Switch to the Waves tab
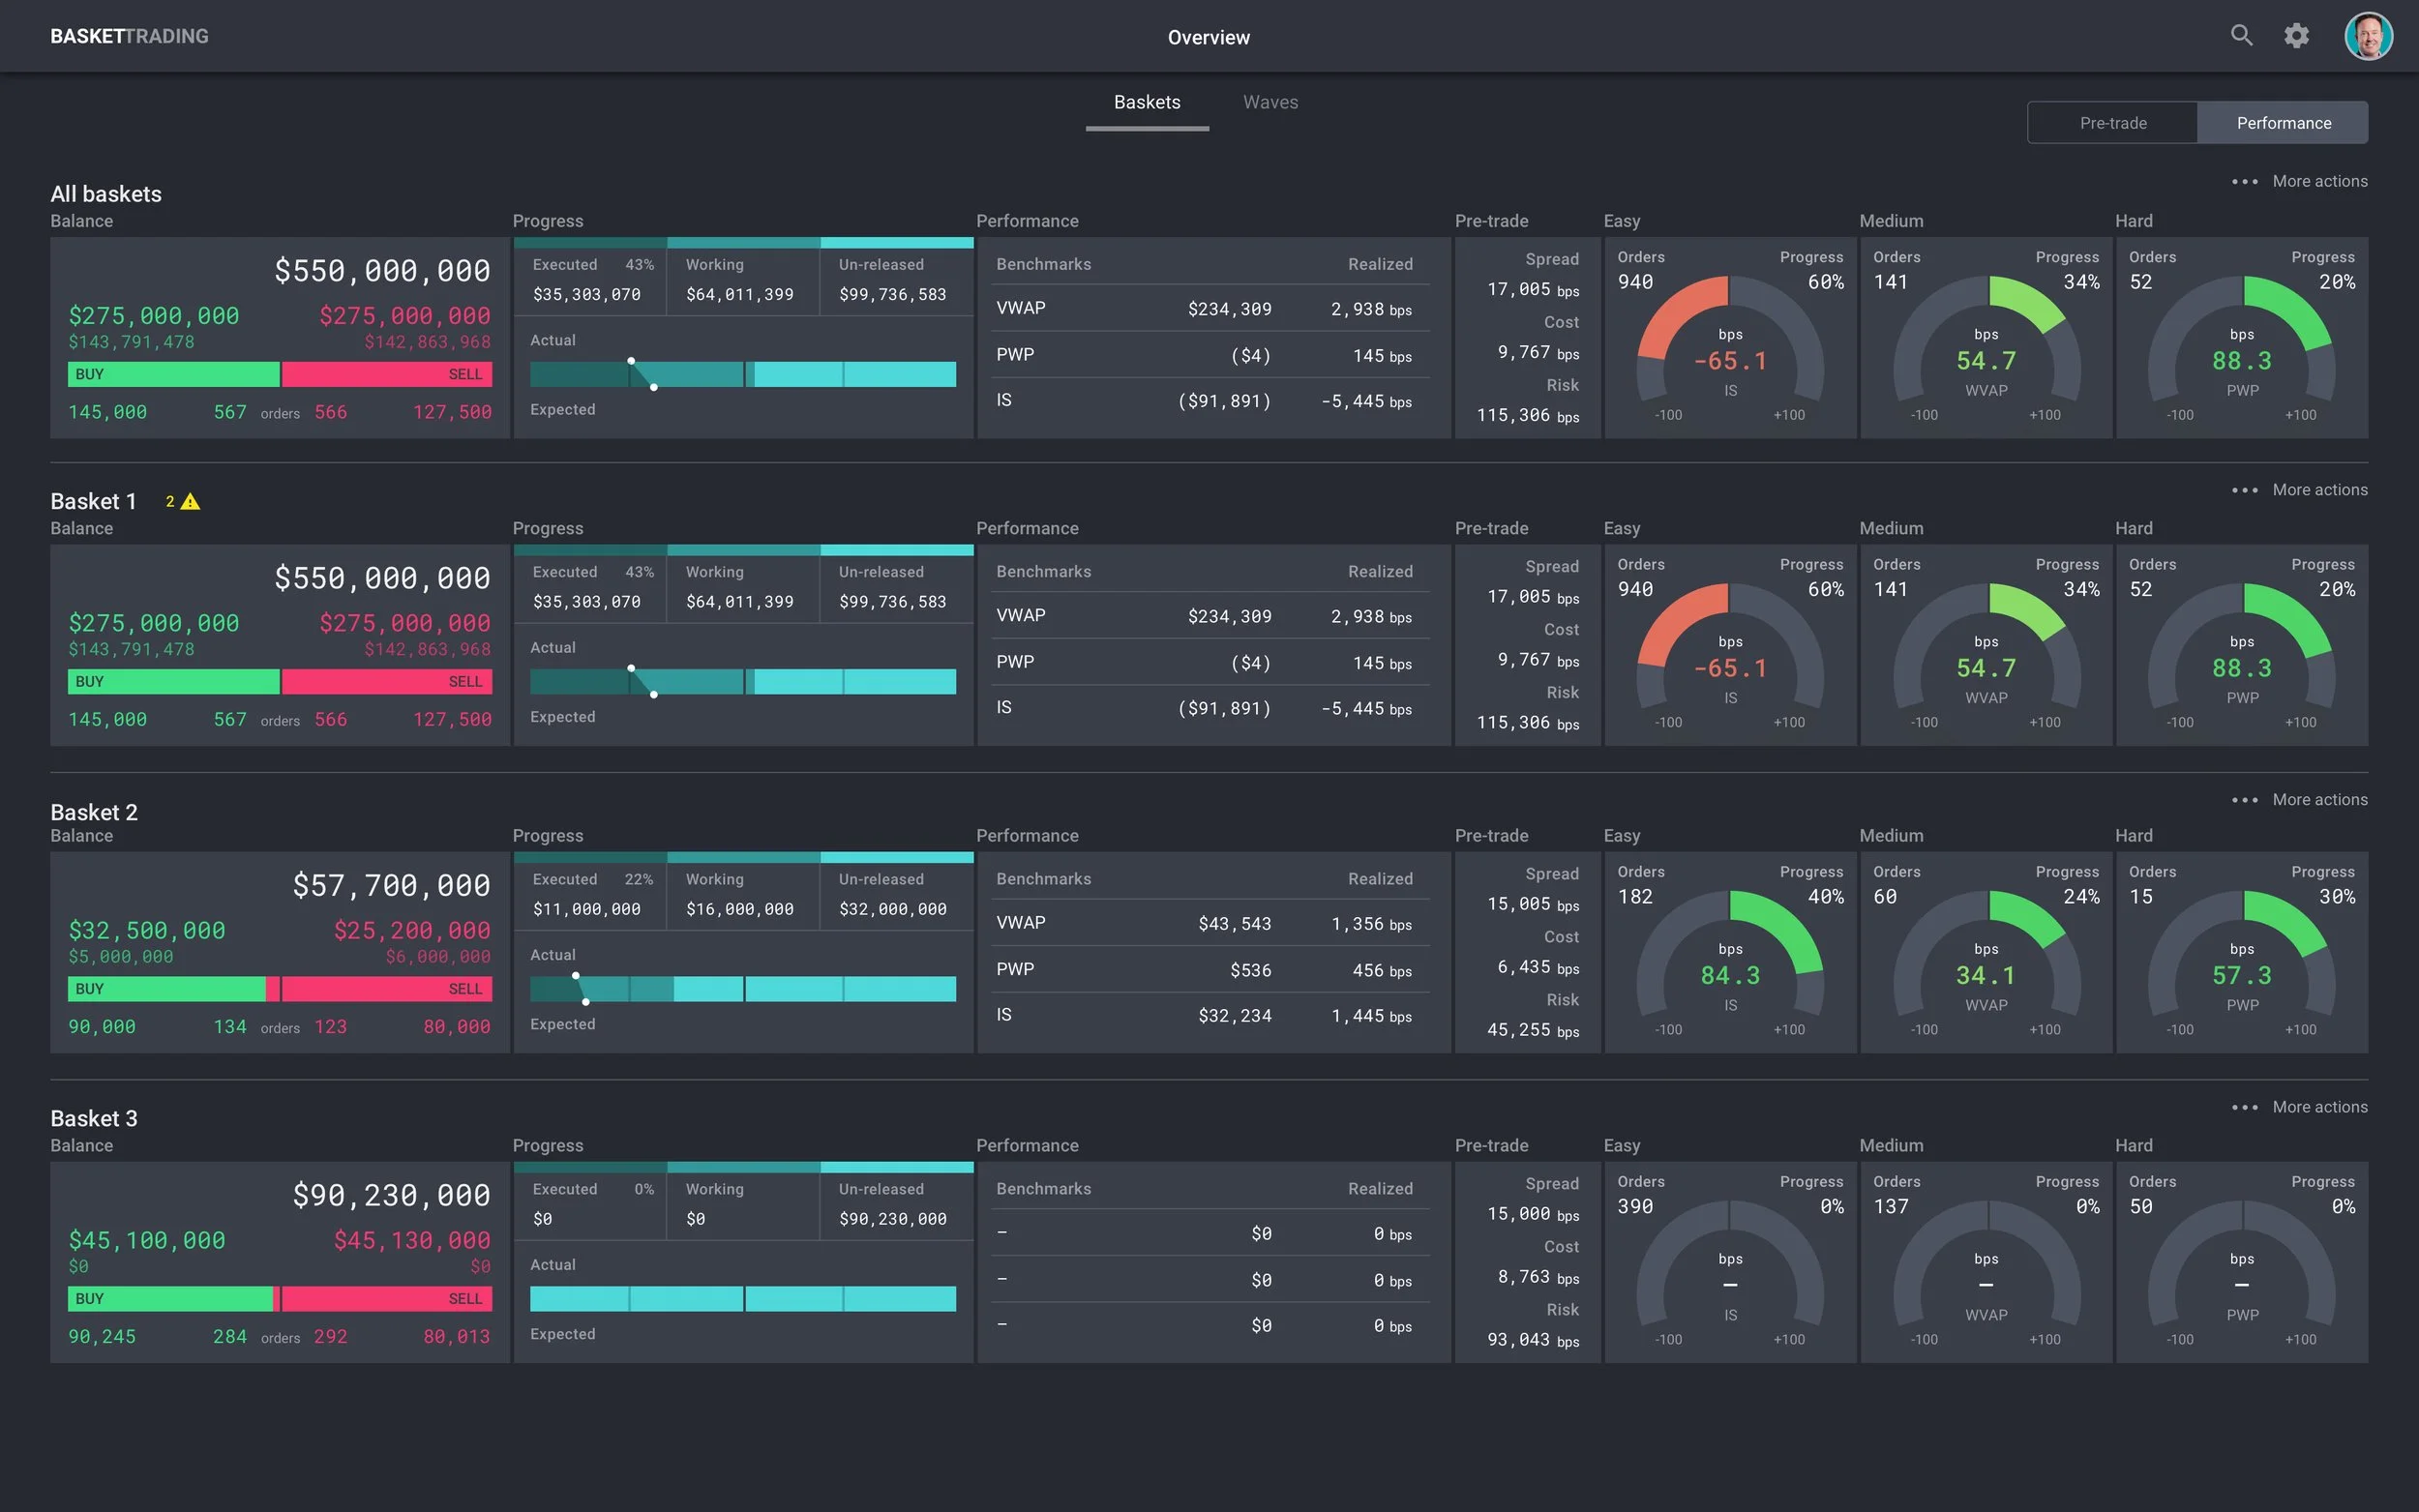2419x1512 pixels. point(1270,103)
